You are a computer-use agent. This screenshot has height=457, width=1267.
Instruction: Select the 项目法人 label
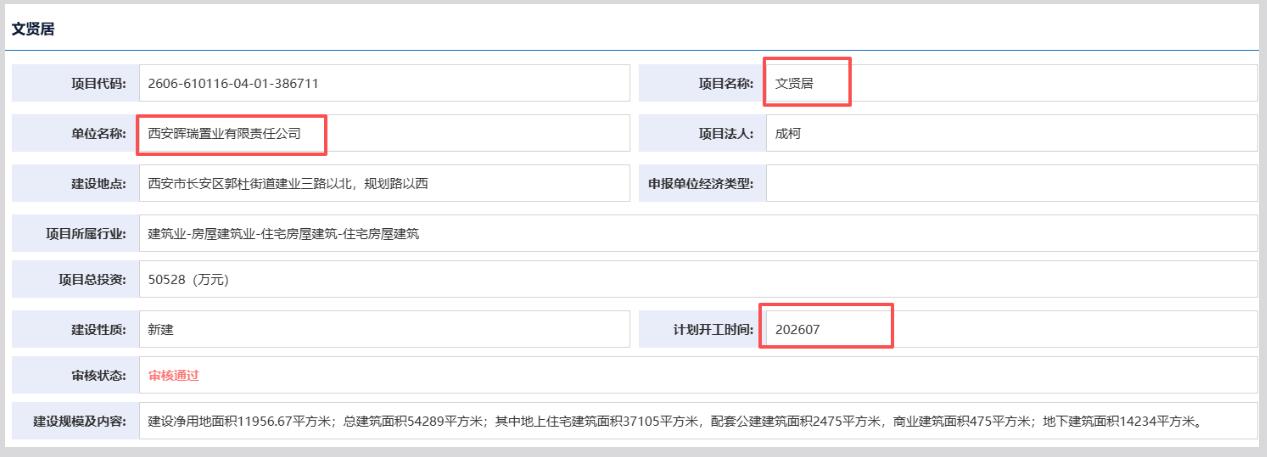tap(725, 133)
